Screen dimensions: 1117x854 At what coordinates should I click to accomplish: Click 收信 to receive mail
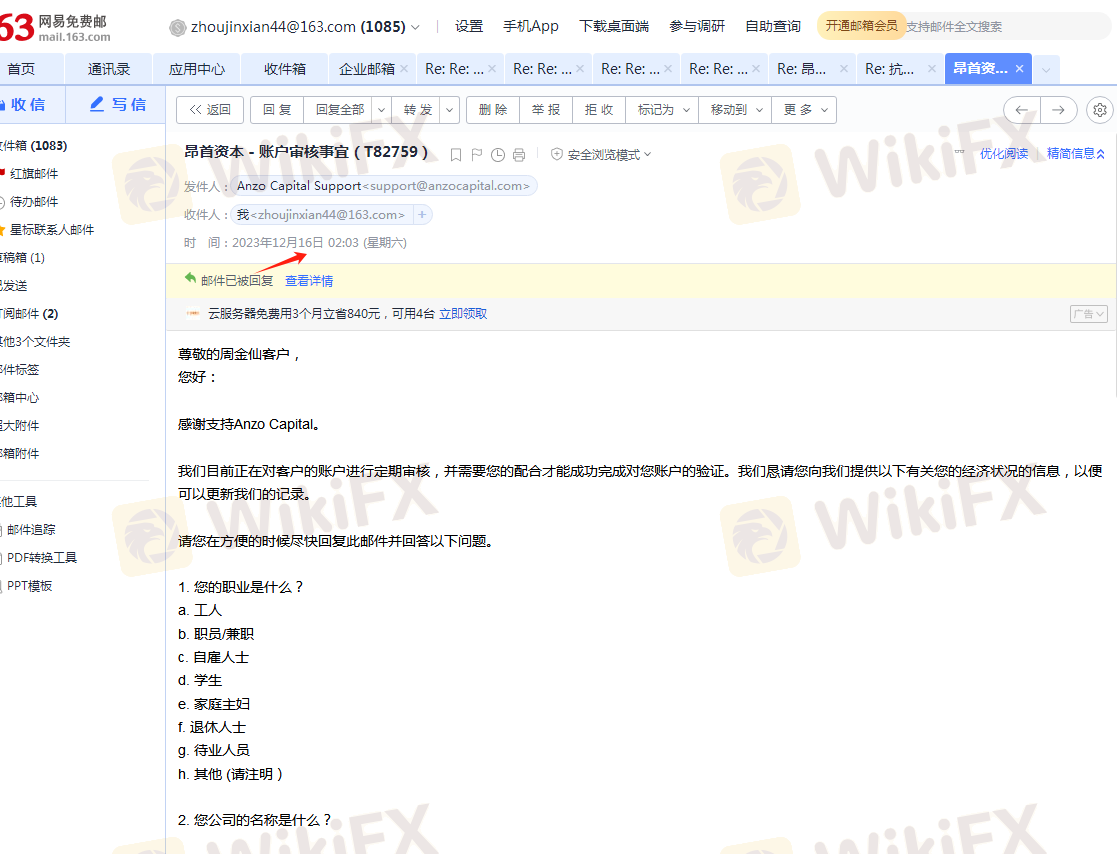(x=26, y=104)
